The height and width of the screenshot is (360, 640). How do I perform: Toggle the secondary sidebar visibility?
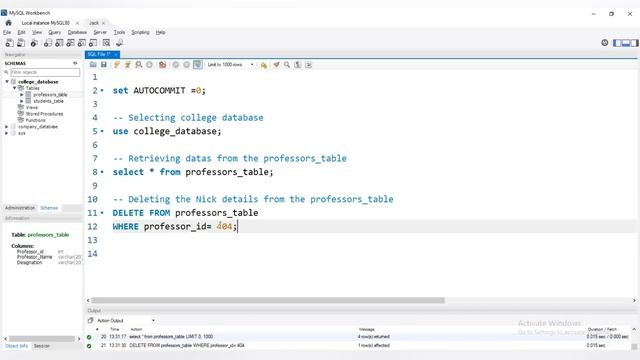tap(635, 43)
